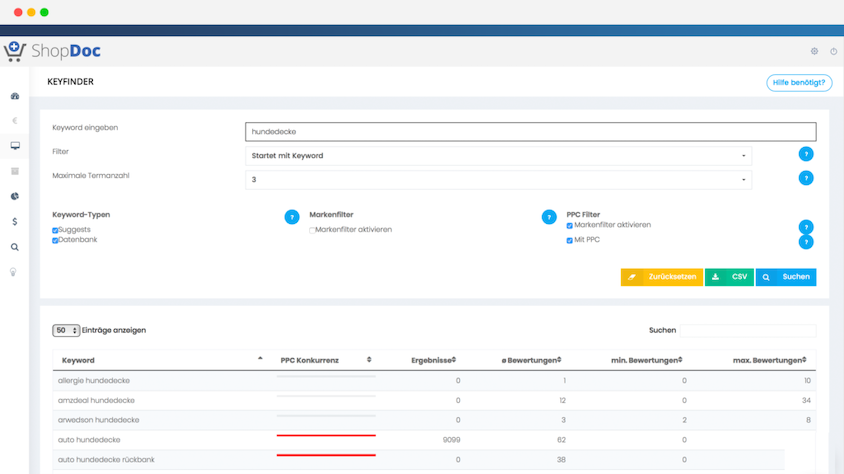
Task: Disable the Mit PPC checkbox
Action: click(x=570, y=241)
